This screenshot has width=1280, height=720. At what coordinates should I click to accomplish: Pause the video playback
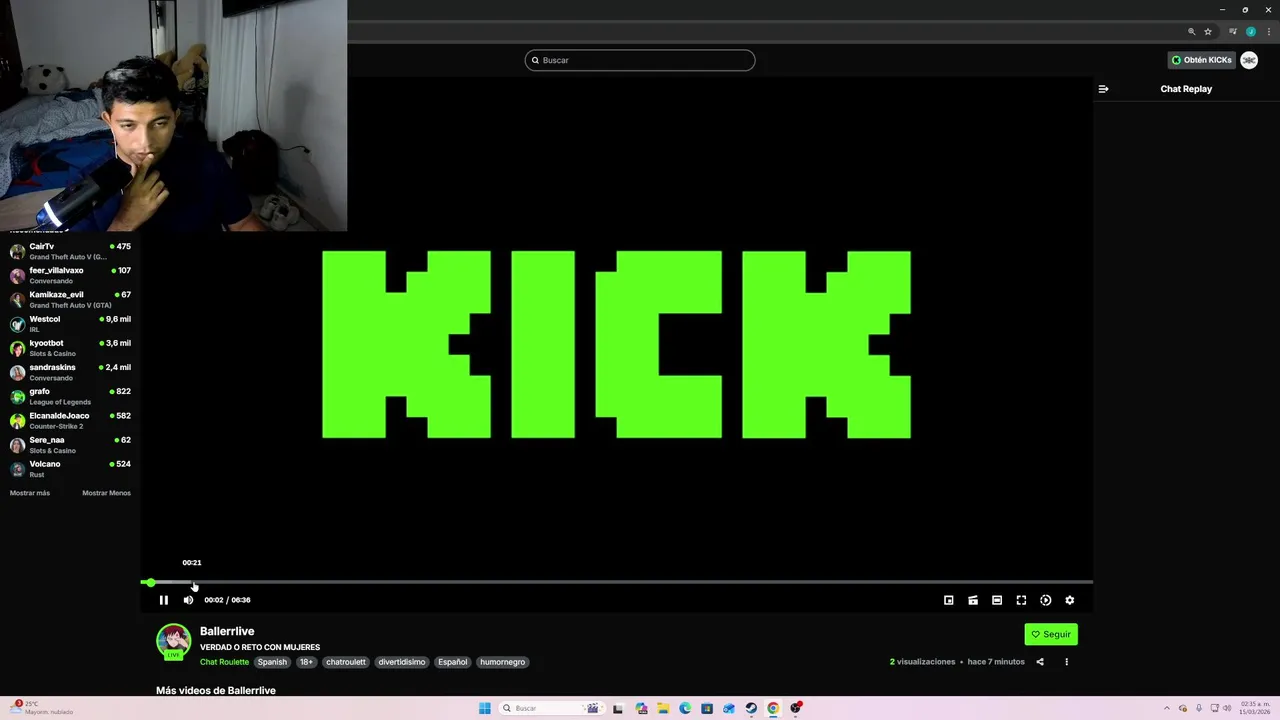coord(164,600)
